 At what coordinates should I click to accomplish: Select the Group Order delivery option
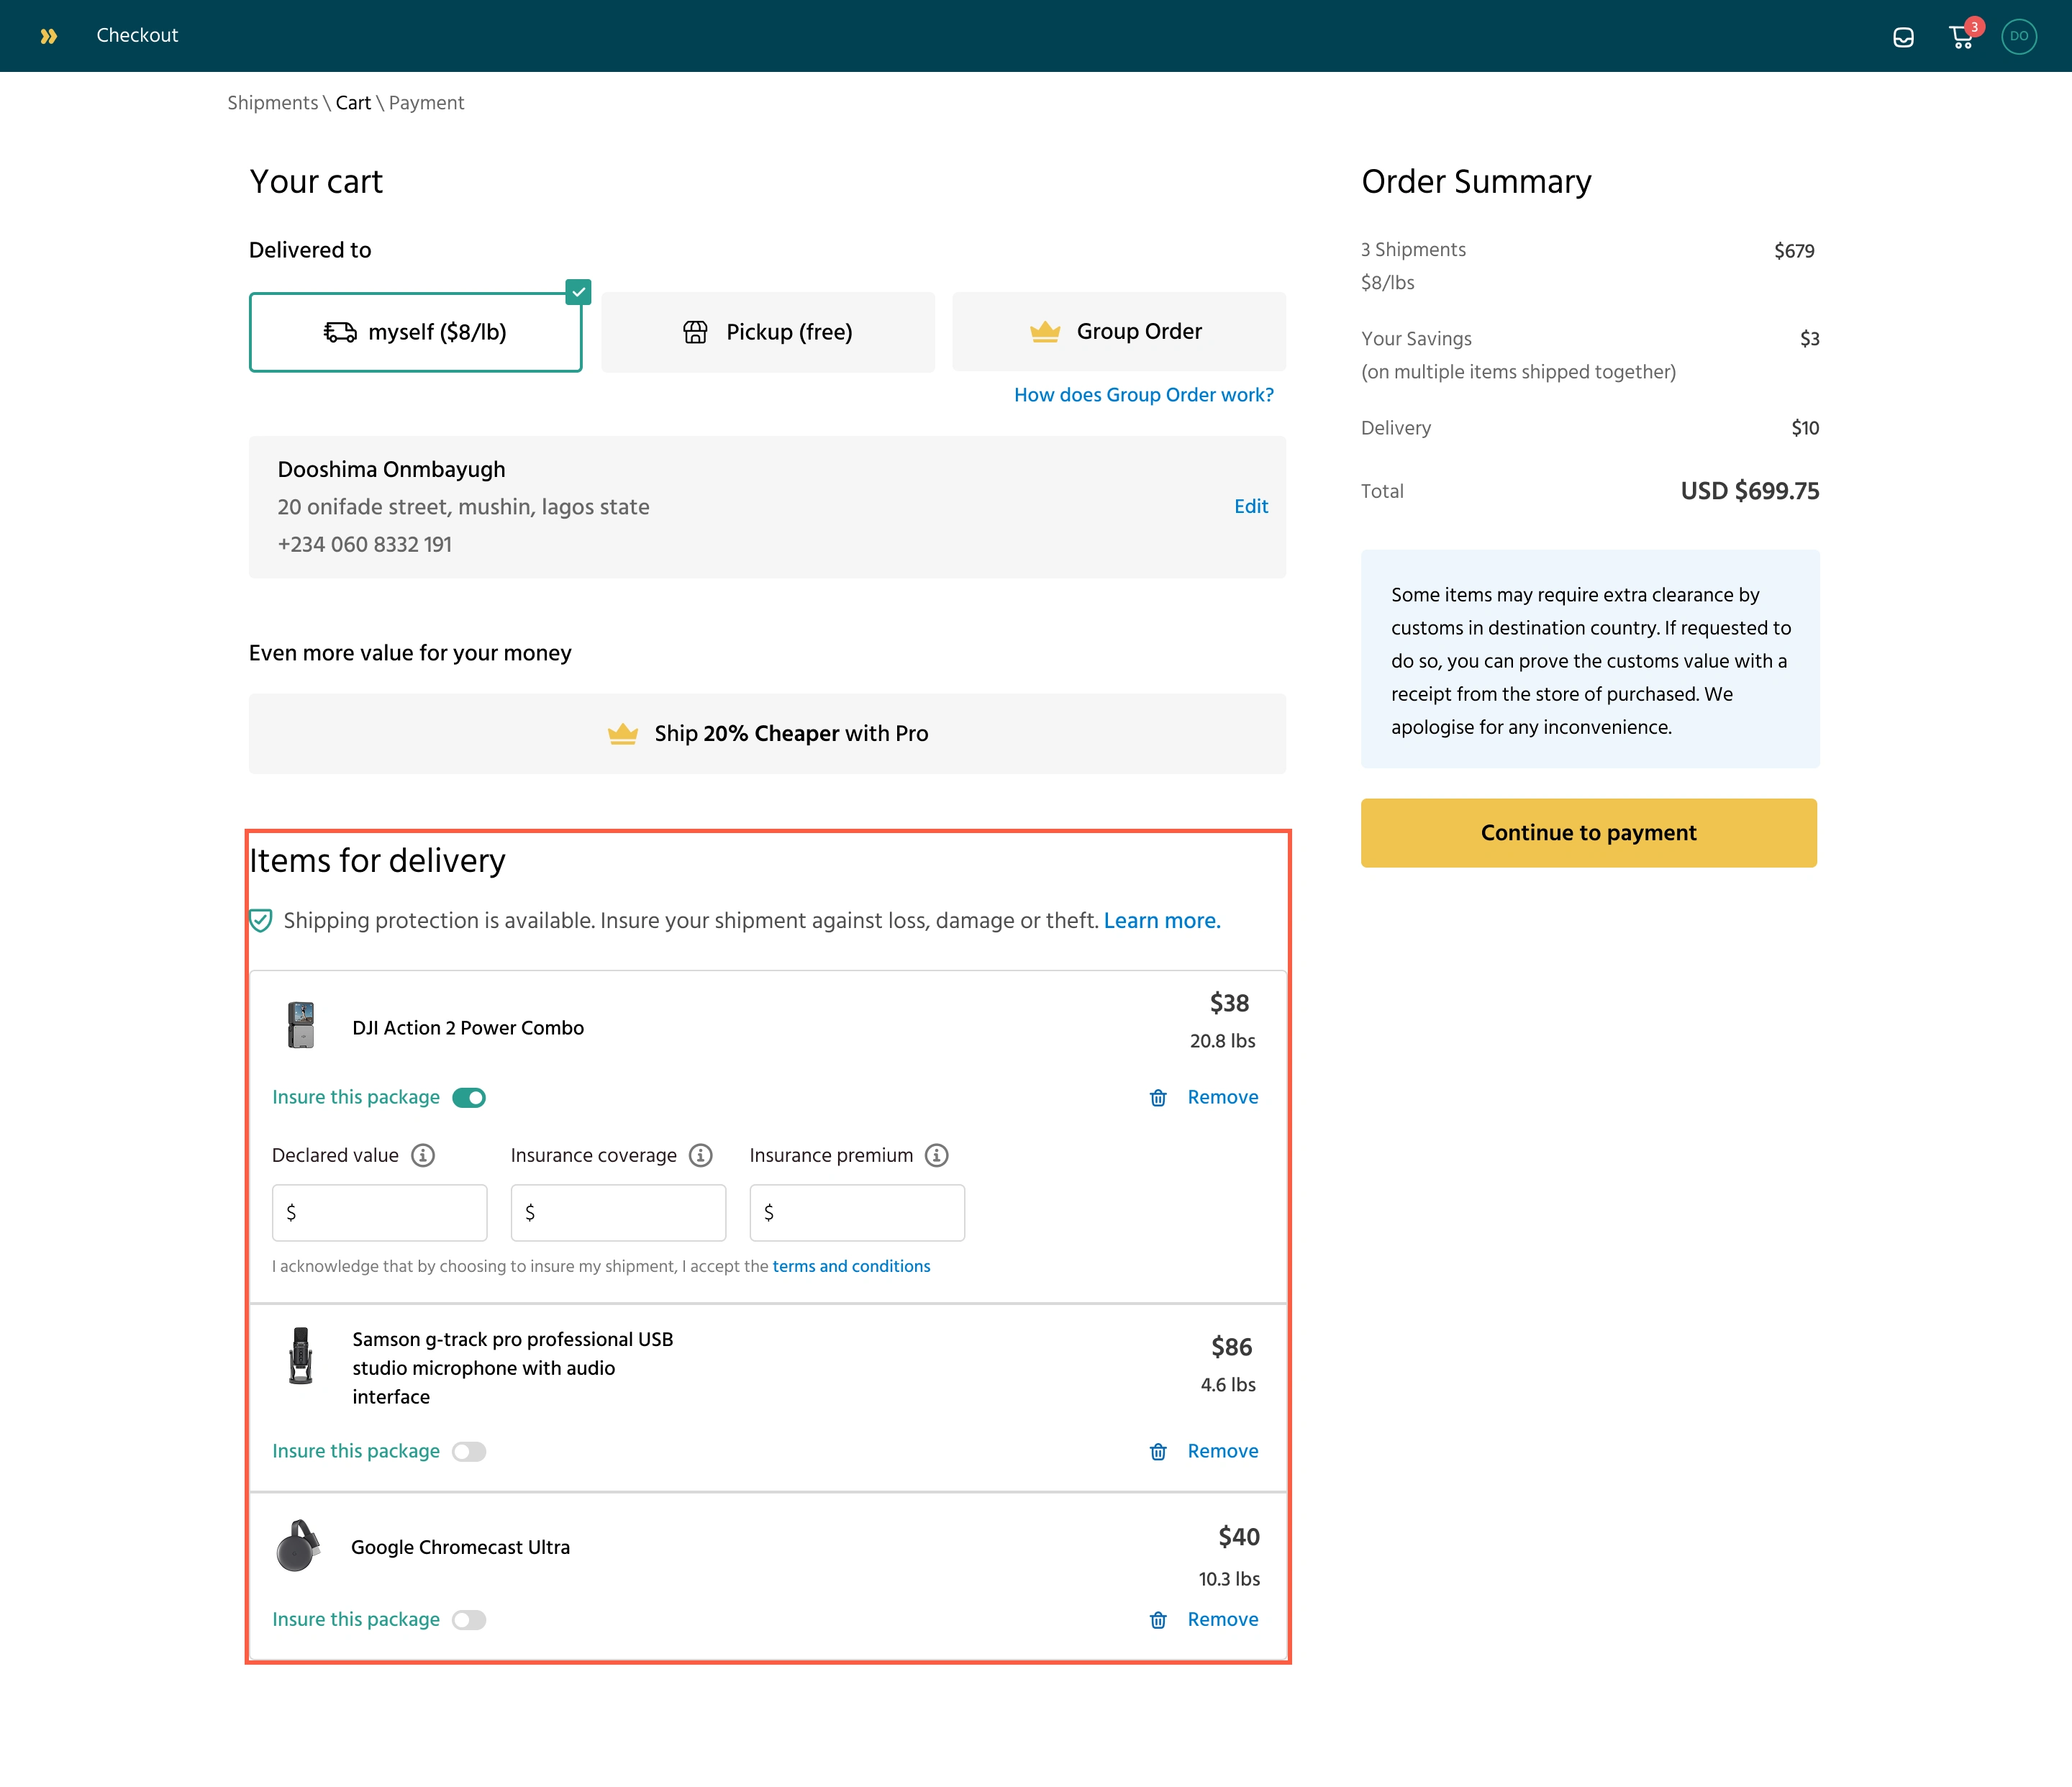point(1118,332)
